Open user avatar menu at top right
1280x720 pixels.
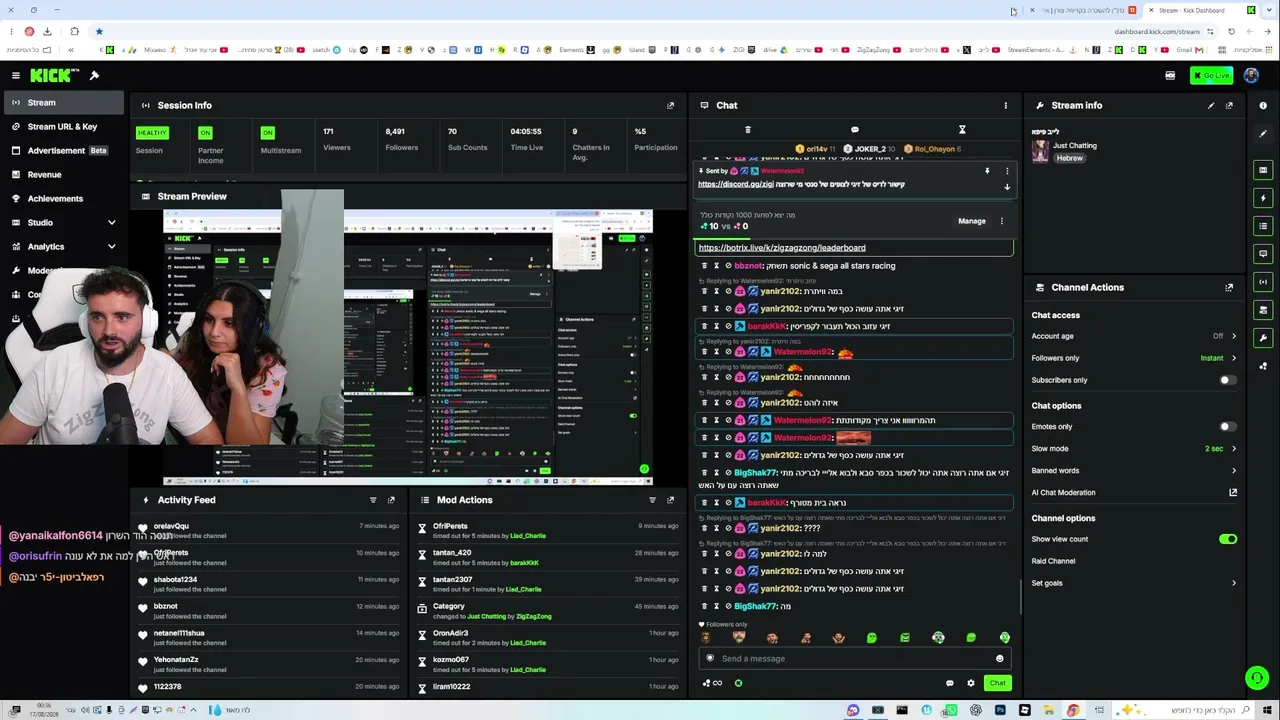(1251, 76)
